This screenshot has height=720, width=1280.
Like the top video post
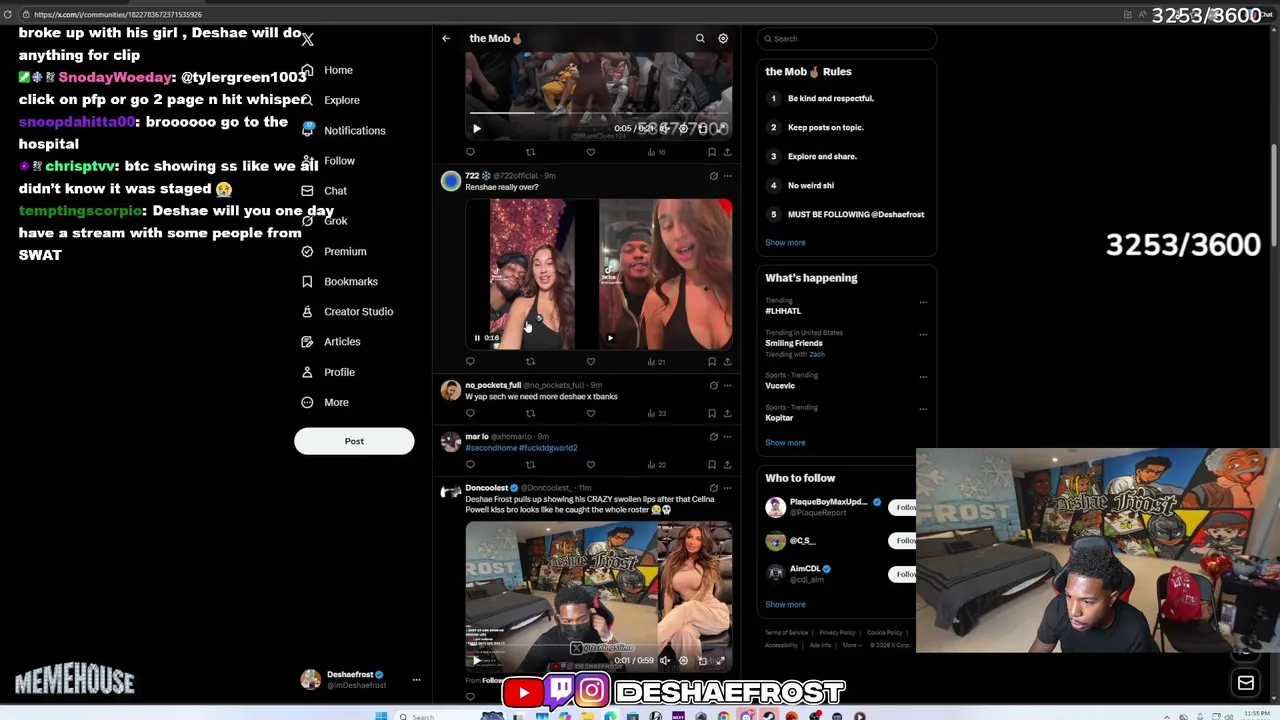(x=590, y=152)
